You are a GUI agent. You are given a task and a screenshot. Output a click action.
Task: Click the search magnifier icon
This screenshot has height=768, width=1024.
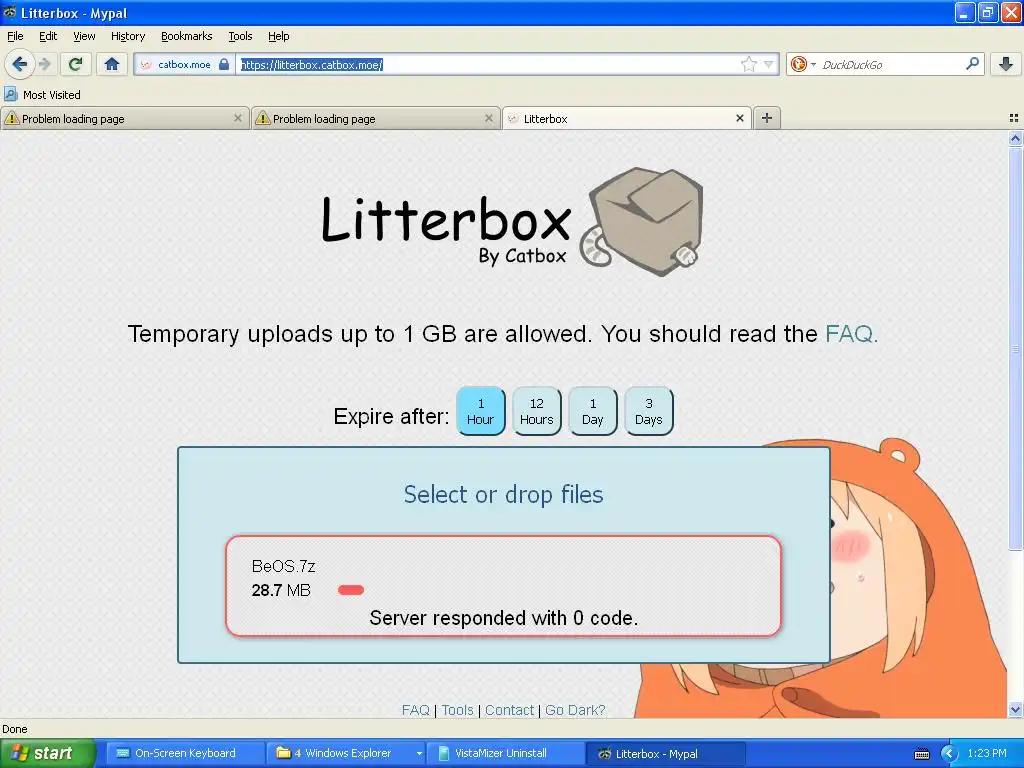click(x=972, y=64)
